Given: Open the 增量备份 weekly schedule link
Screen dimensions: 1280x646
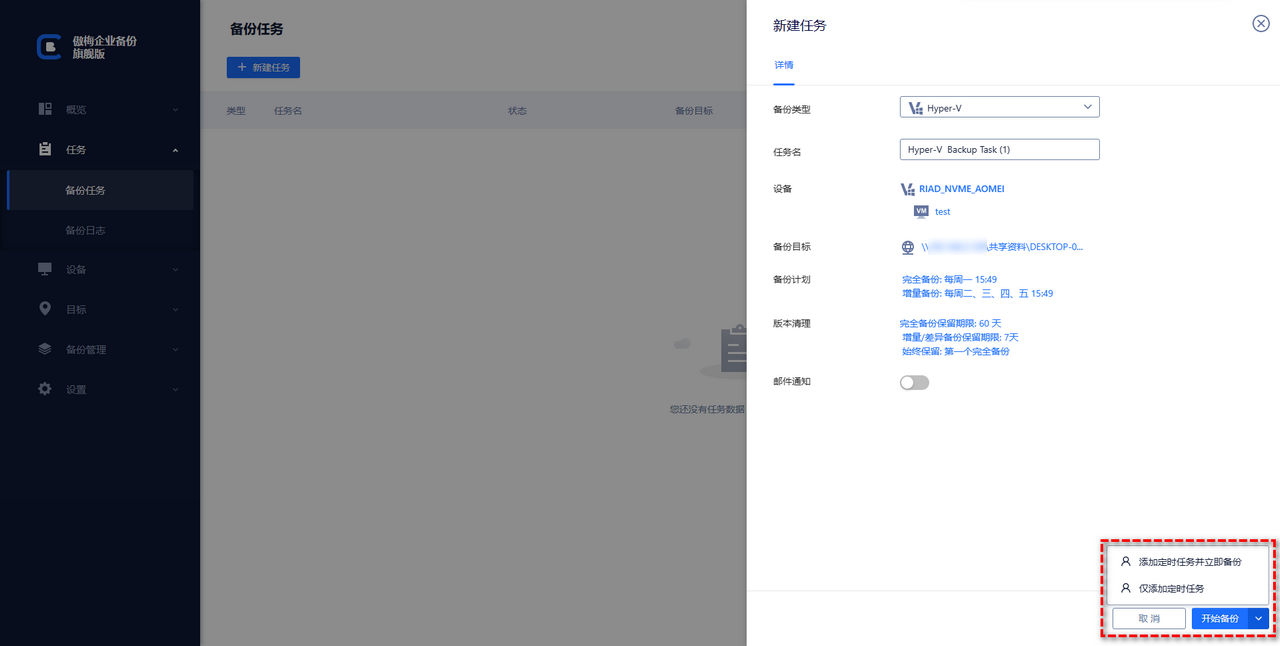Looking at the screenshot, I should coord(977,294).
